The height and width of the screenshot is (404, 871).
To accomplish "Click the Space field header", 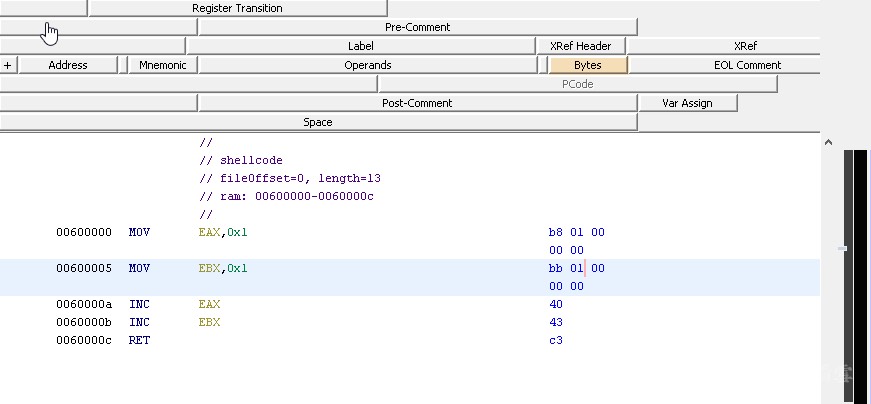I will click(x=318, y=122).
